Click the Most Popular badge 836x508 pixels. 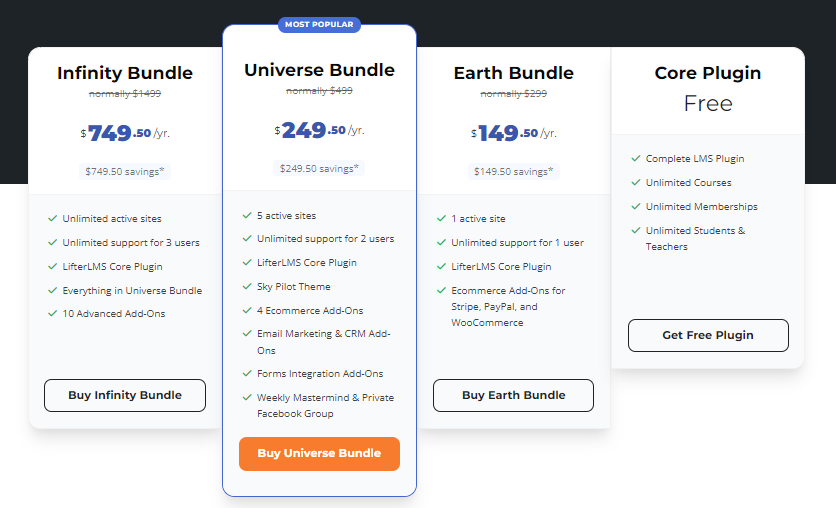coord(319,24)
